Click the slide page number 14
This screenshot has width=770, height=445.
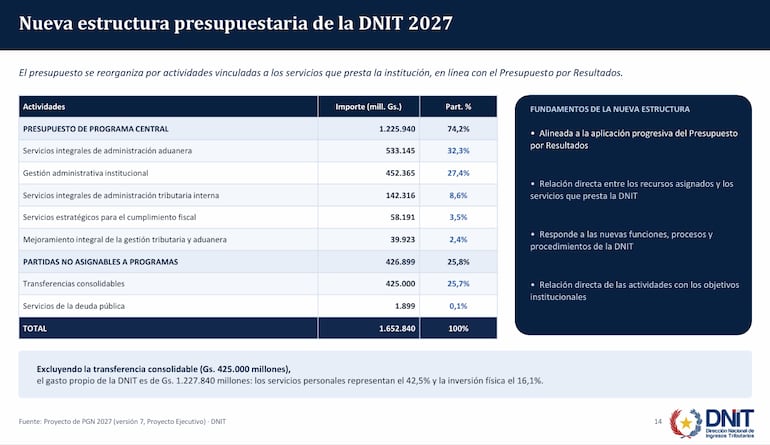click(658, 421)
